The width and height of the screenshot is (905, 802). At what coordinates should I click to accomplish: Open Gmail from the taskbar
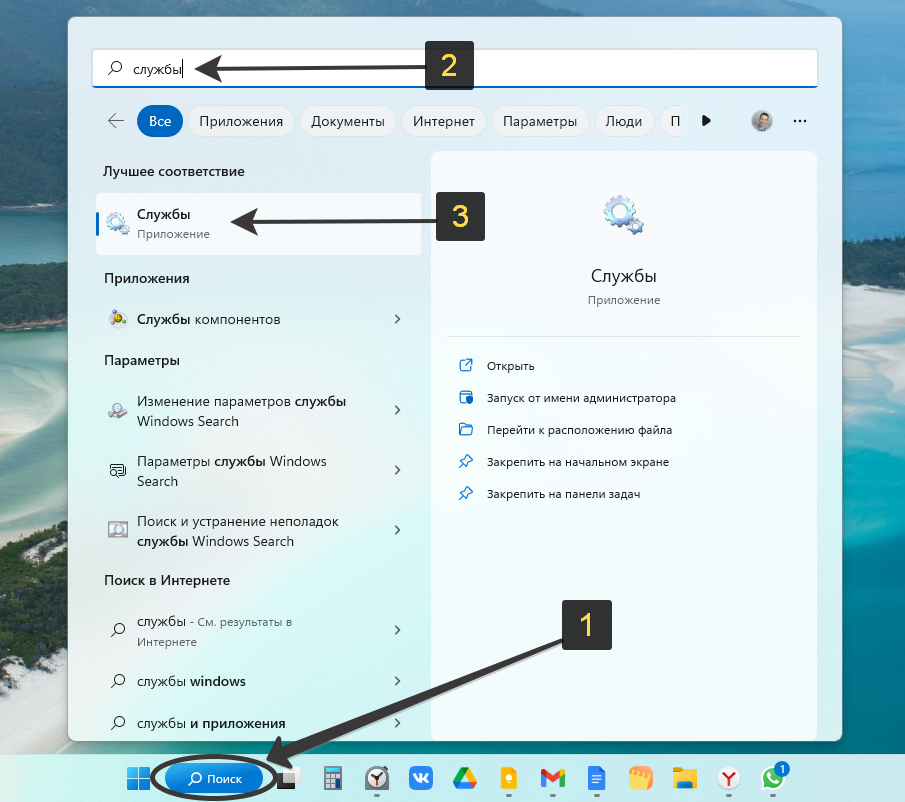(x=553, y=778)
